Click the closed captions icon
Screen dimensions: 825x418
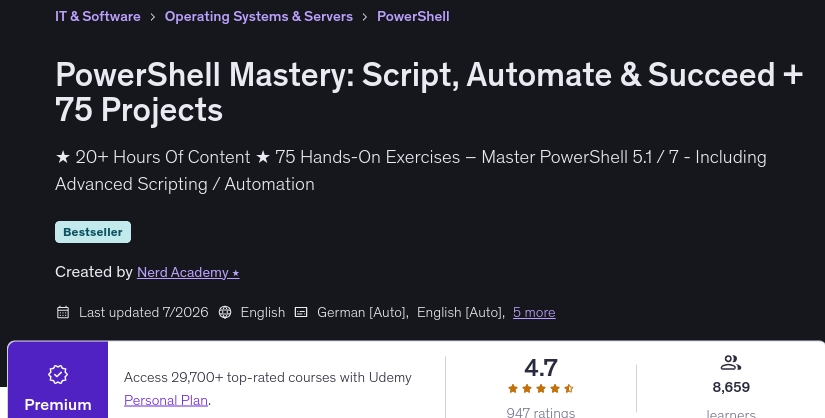(301, 312)
